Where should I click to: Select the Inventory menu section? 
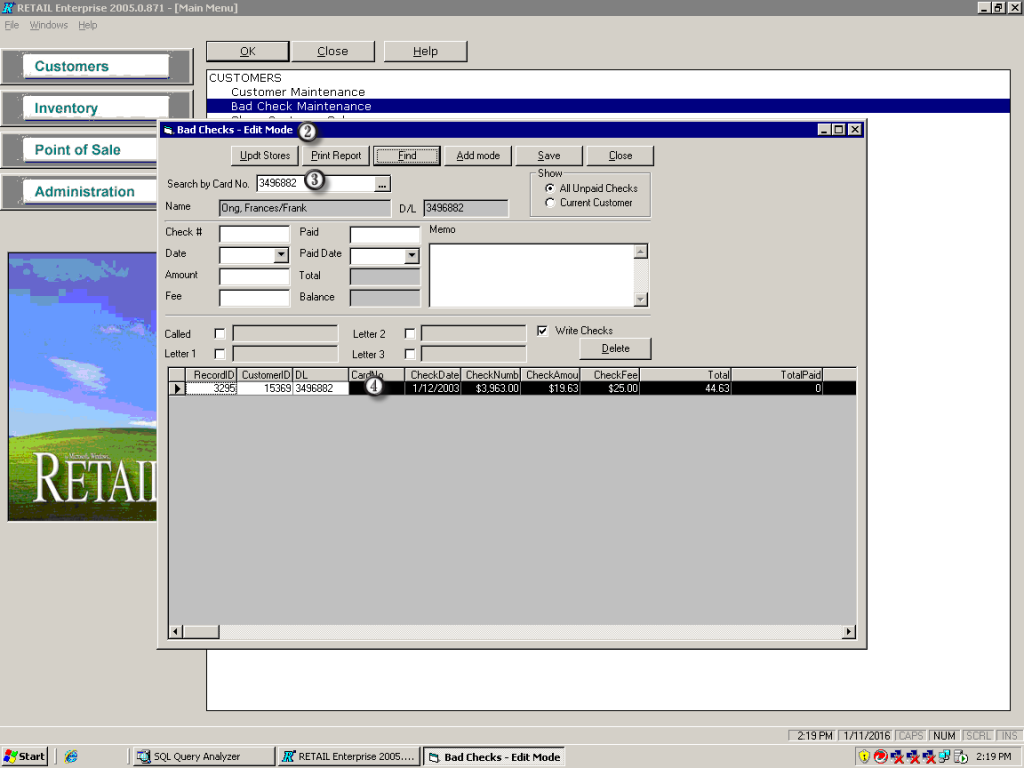(96, 108)
